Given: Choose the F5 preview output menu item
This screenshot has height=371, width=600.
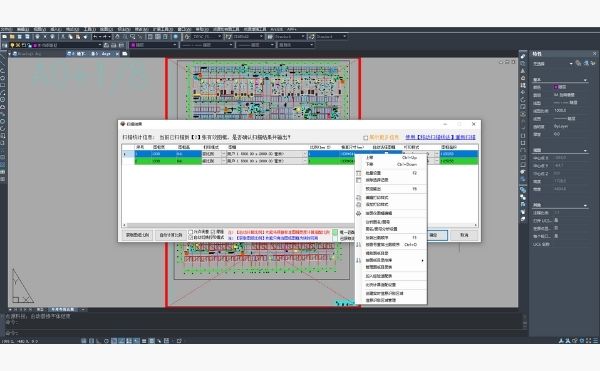Looking at the screenshot, I should [x=391, y=189].
